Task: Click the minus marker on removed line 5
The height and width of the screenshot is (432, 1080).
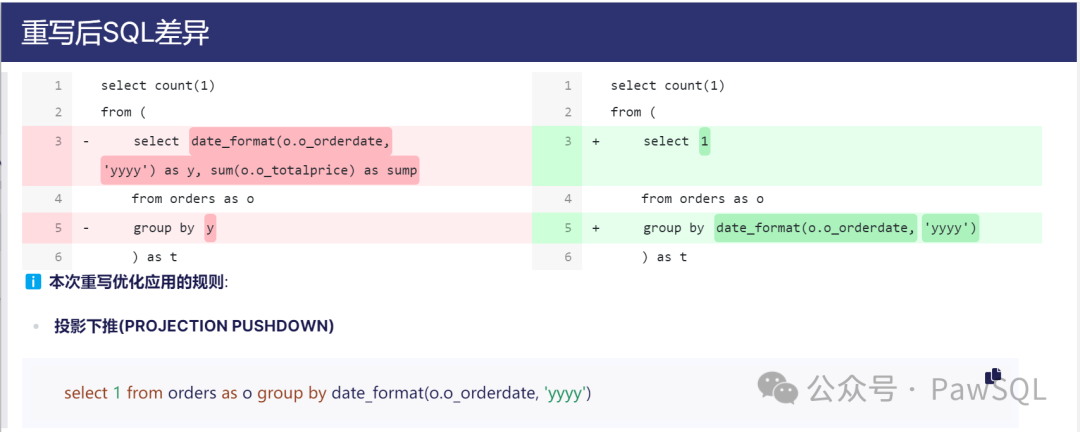Action: click(x=86, y=228)
